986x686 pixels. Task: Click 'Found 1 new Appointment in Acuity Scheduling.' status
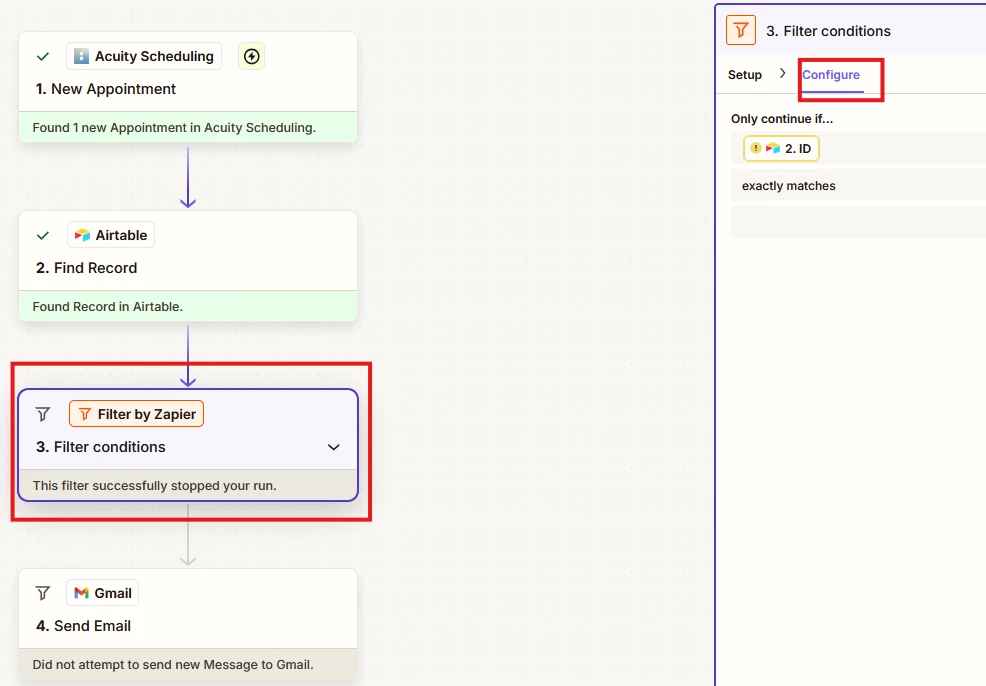[x=174, y=128]
